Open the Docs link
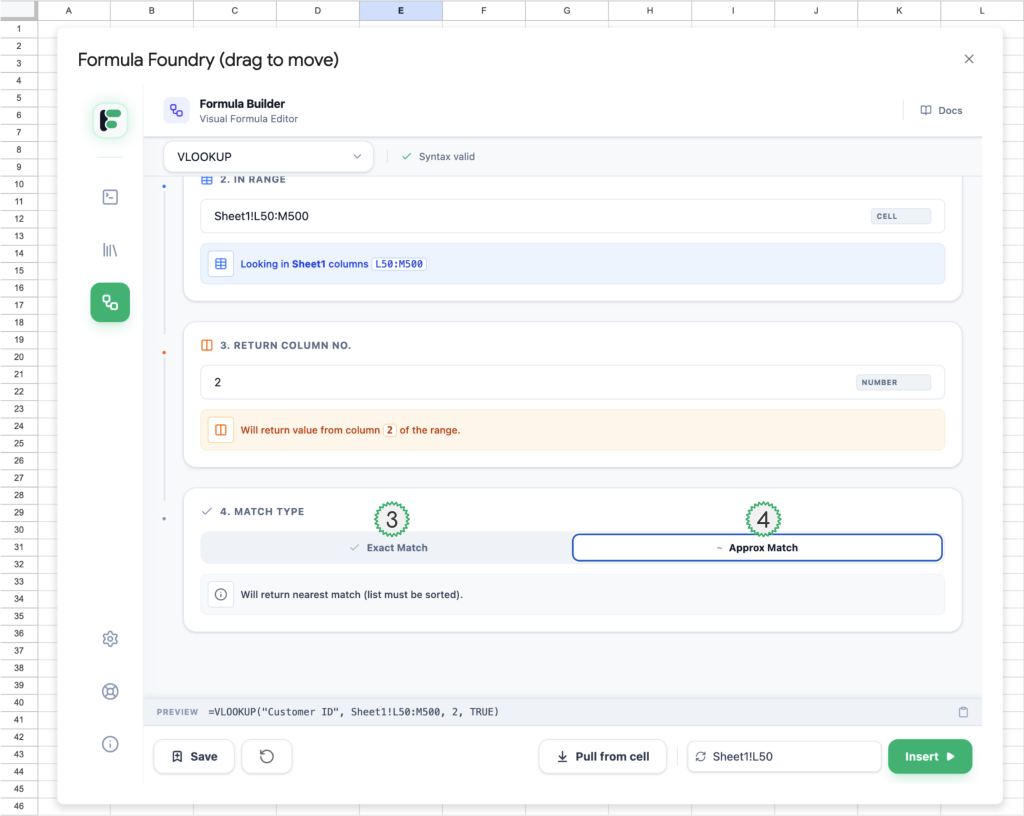This screenshot has height=816, width=1024. [941, 110]
